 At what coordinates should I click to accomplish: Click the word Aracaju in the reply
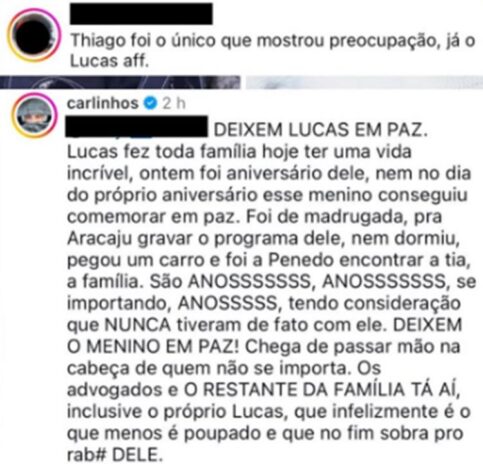pyautogui.click(x=99, y=239)
